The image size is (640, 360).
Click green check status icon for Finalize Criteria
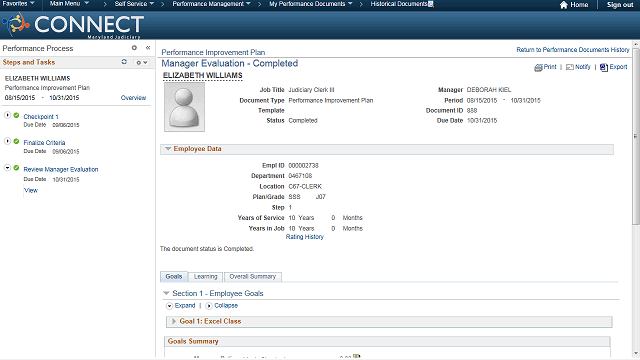pyautogui.click(x=16, y=141)
